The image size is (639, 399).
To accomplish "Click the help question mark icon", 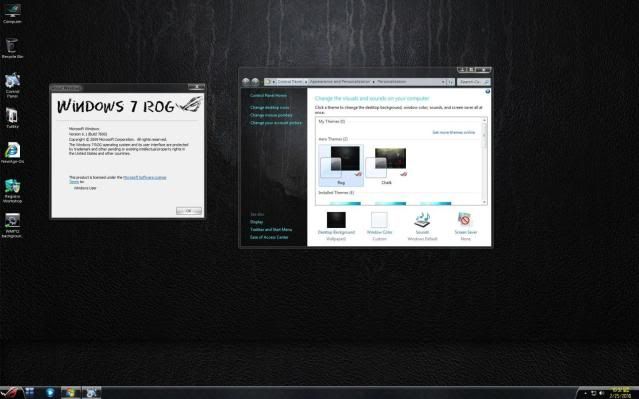I will [x=487, y=92].
